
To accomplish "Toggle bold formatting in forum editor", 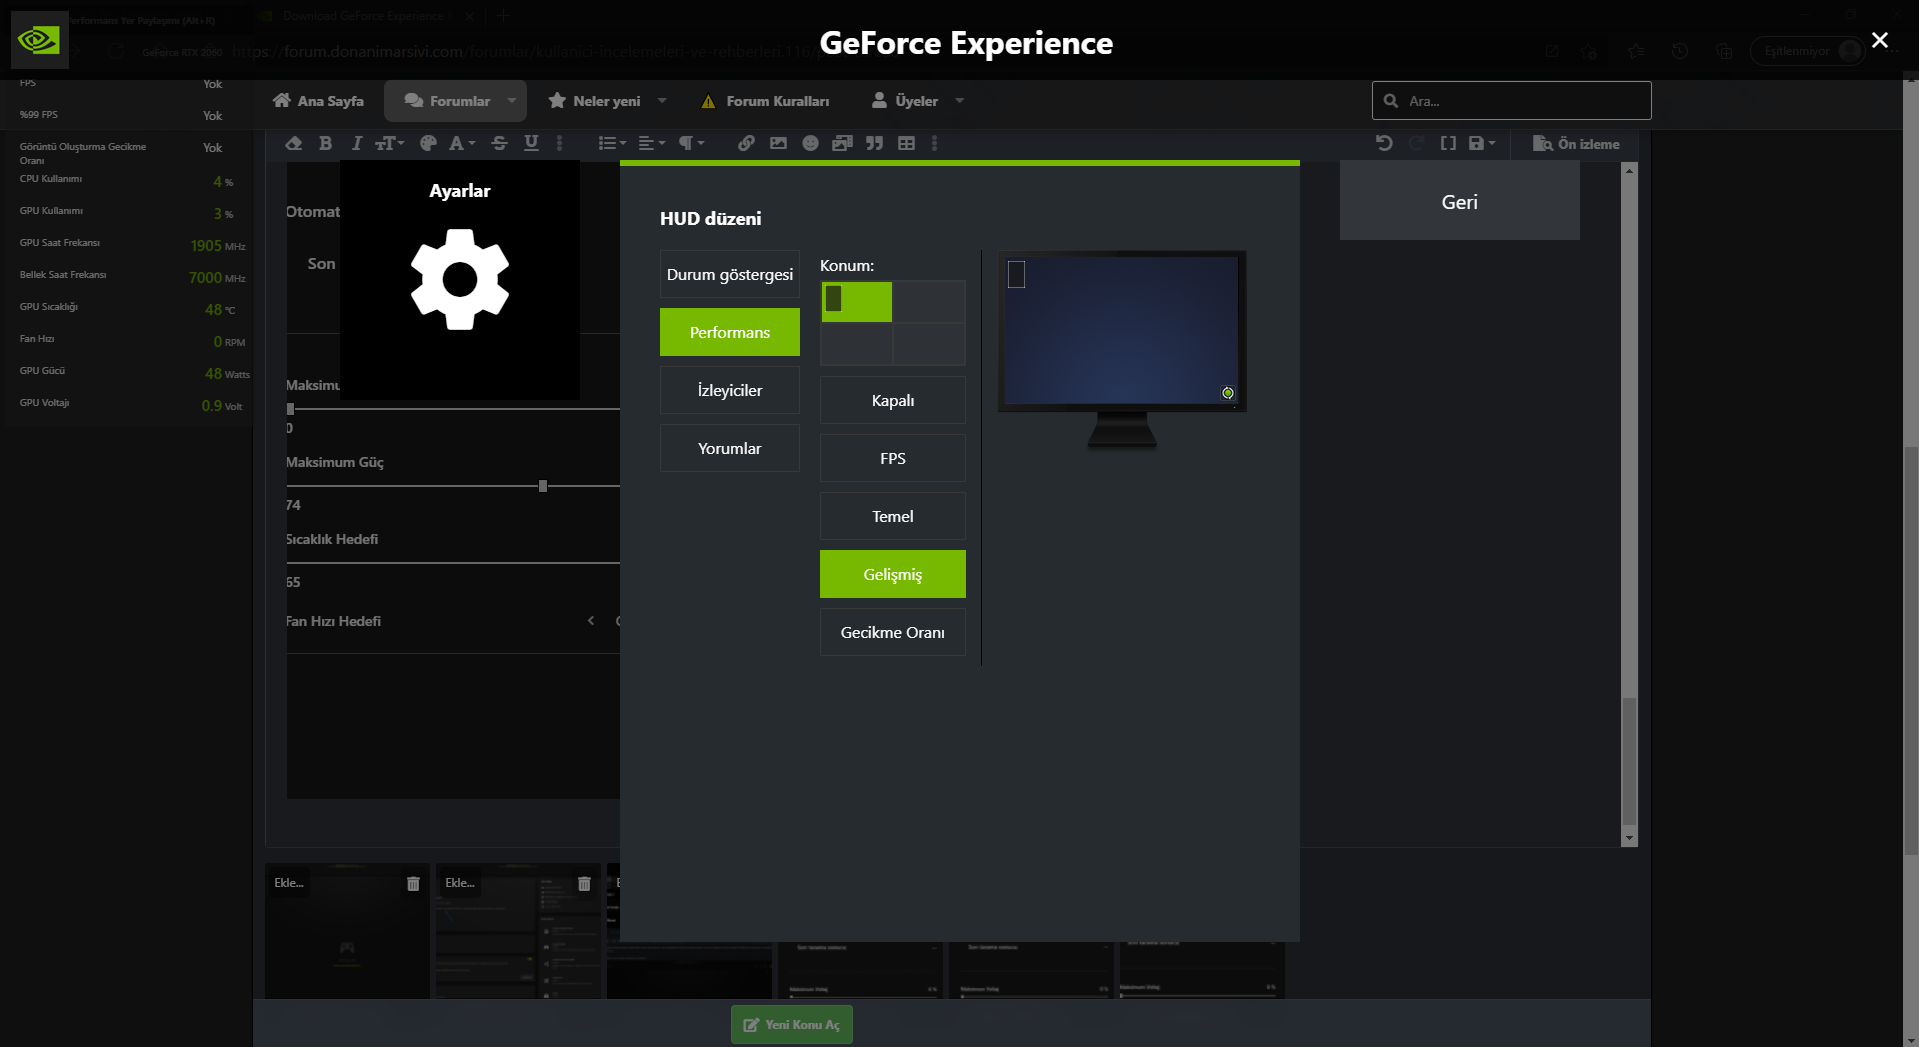I will click(x=325, y=143).
